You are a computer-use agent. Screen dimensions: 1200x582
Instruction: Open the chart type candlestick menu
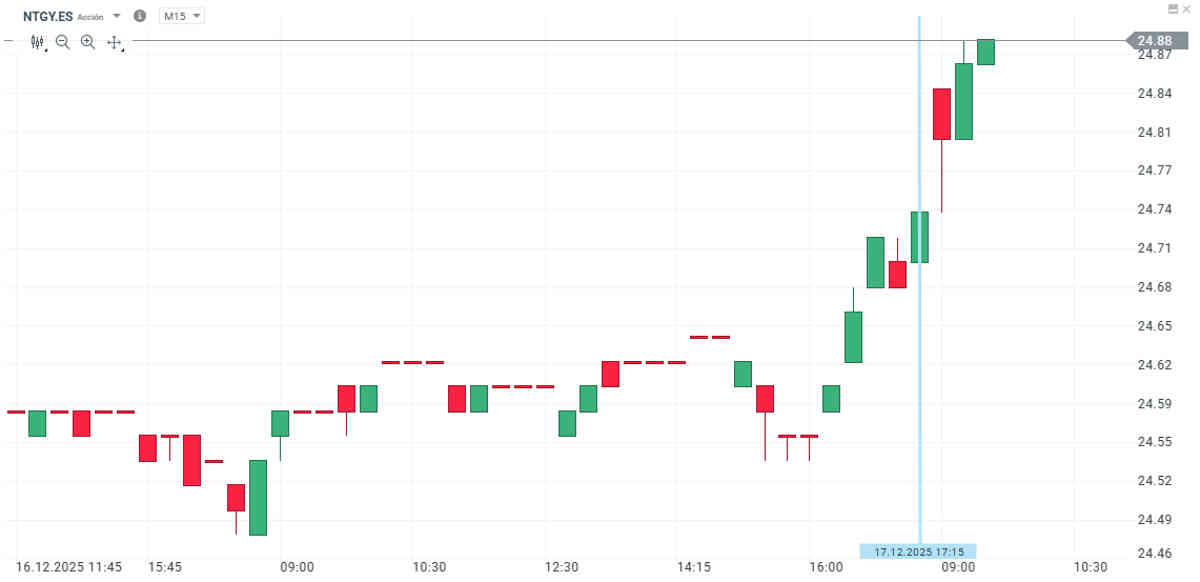click(x=38, y=42)
